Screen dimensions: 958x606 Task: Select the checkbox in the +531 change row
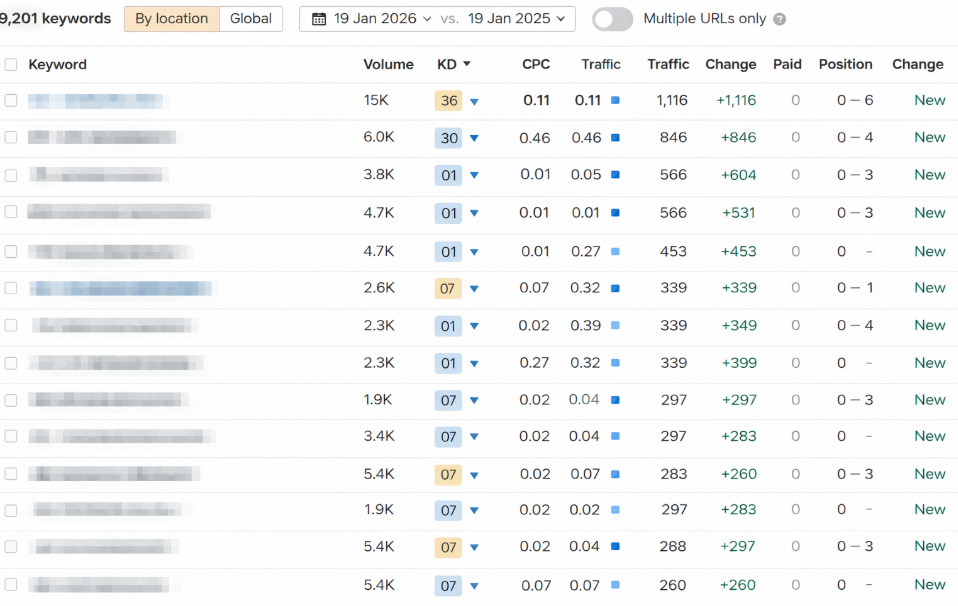click(x=11, y=212)
